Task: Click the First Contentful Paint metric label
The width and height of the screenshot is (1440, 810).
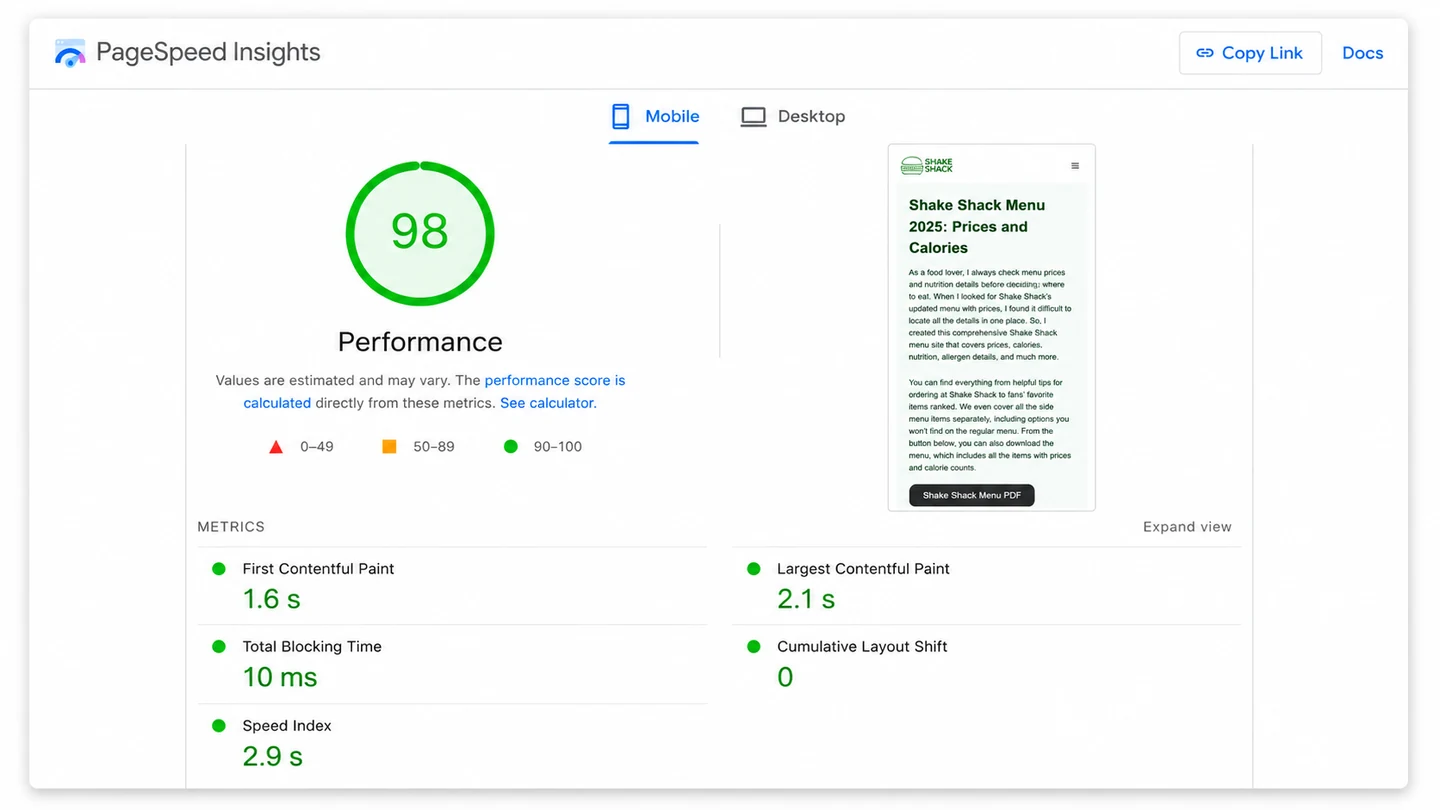Action: (x=318, y=569)
